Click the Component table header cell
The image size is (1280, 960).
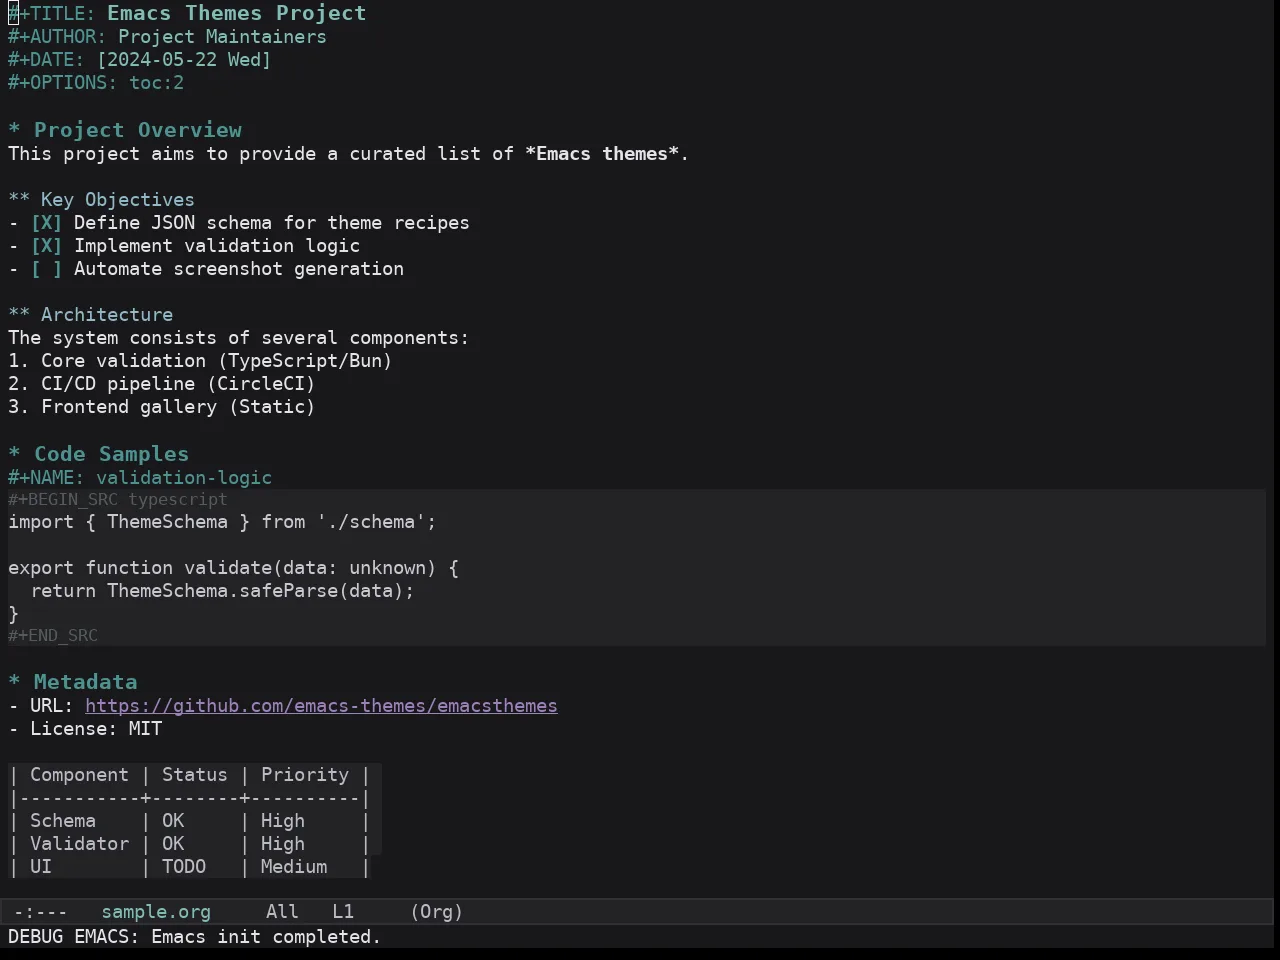[79, 775]
